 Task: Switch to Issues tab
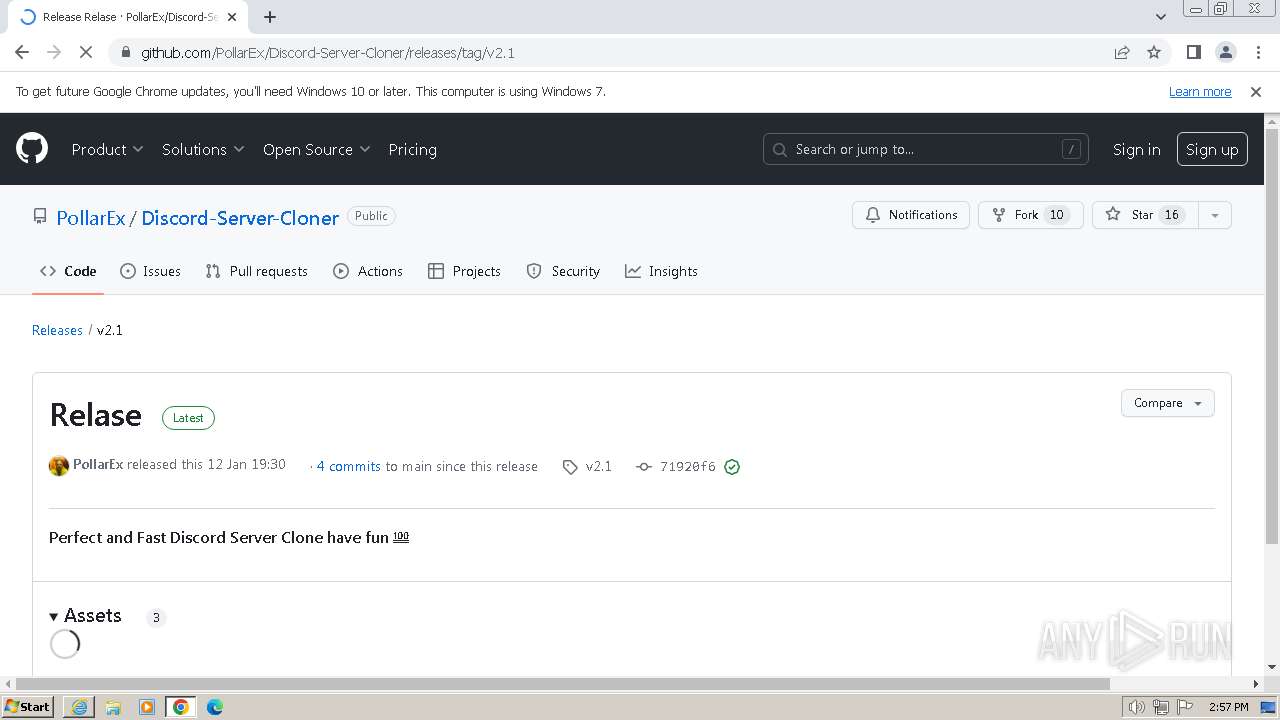[x=150, y=271]
